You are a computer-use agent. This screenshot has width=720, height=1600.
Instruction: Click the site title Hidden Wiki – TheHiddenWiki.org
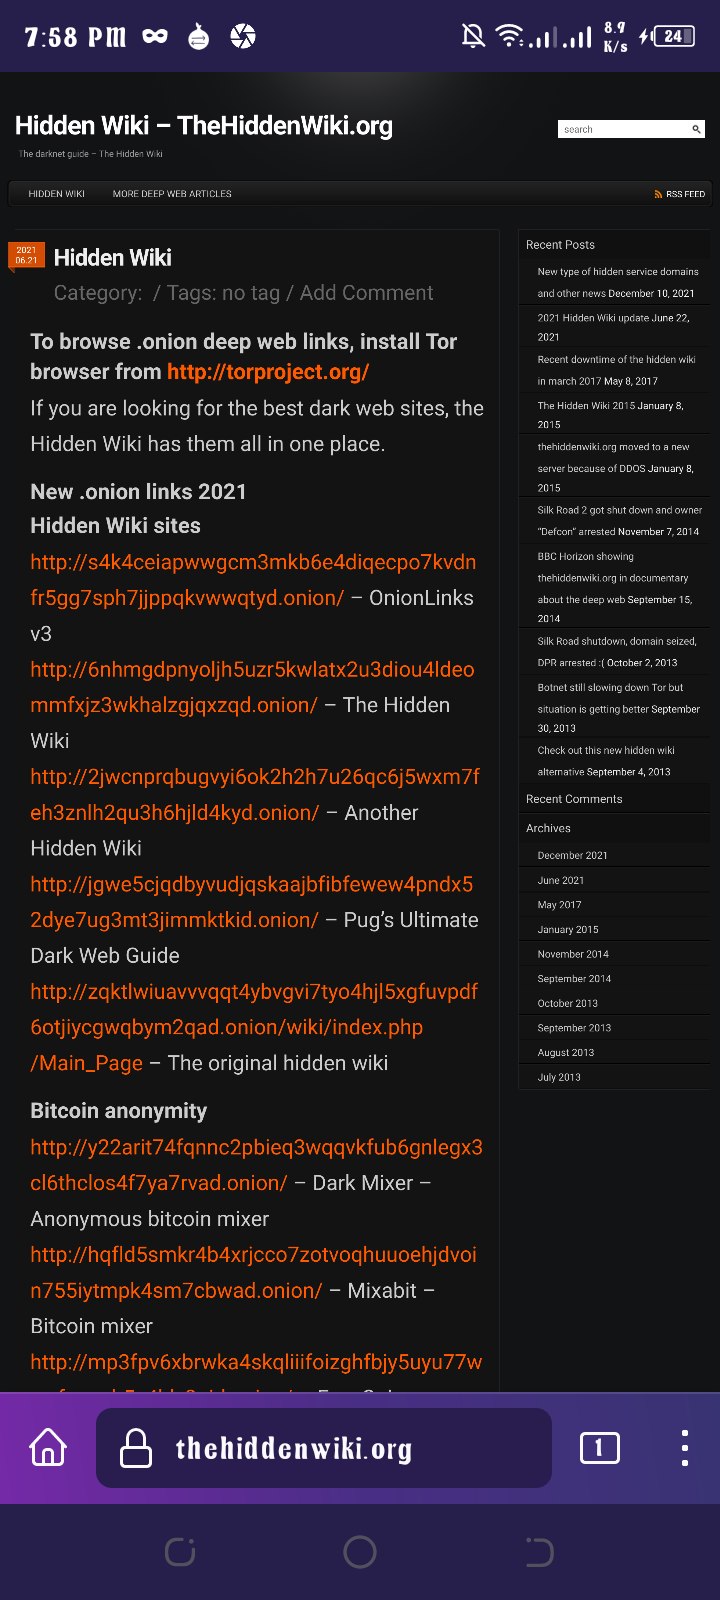click(x=204, y=126)
